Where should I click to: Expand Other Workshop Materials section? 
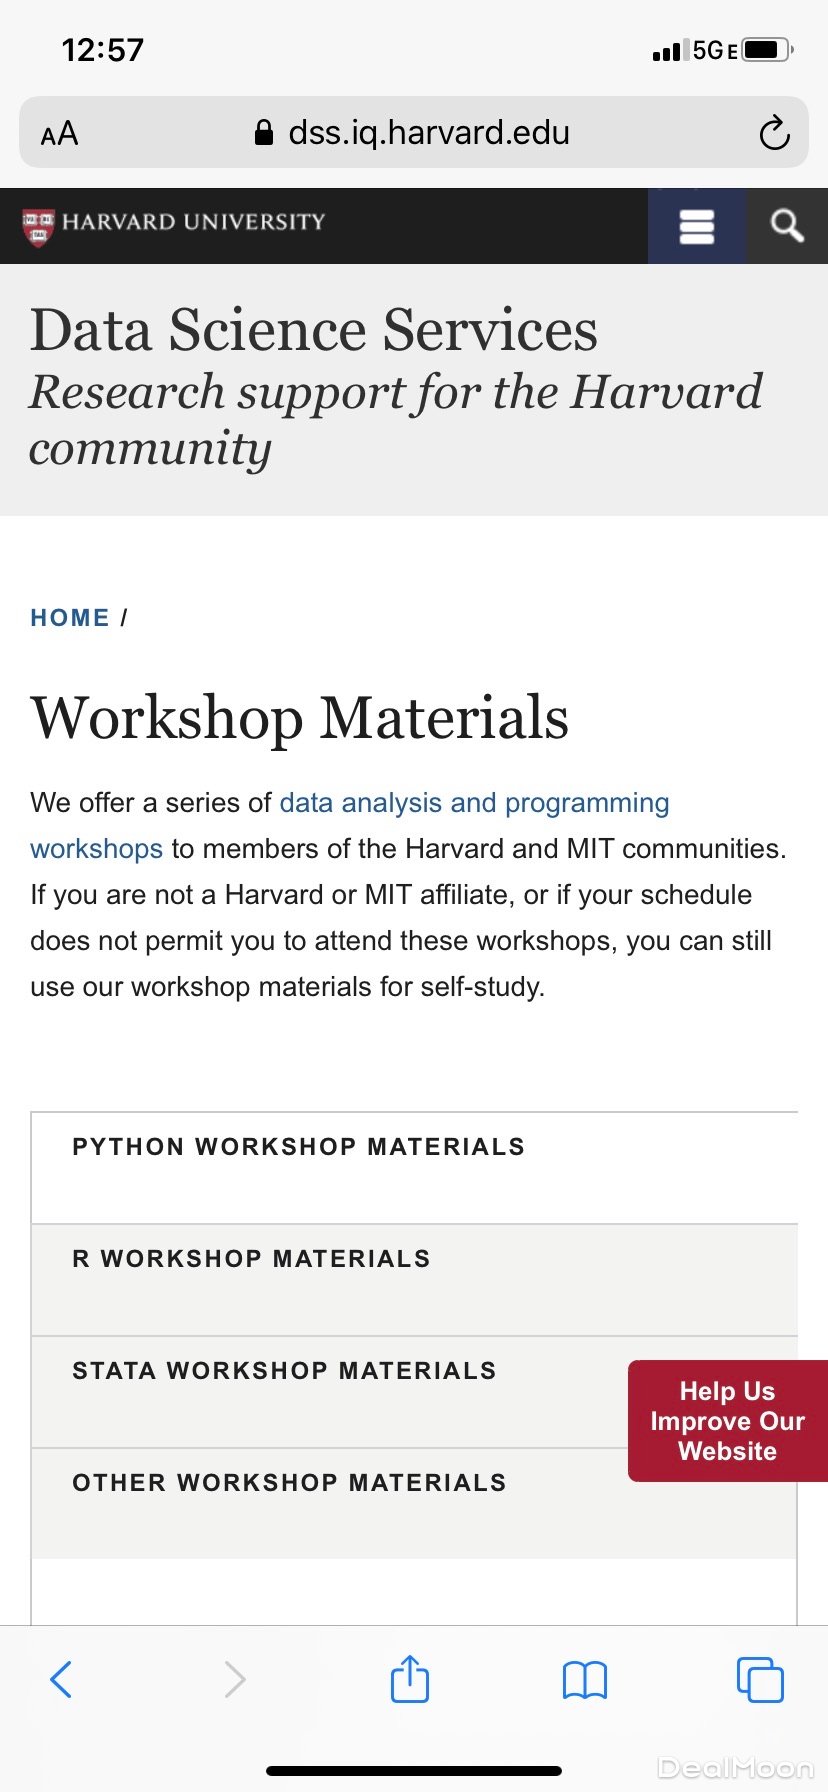click(289, 1483)
